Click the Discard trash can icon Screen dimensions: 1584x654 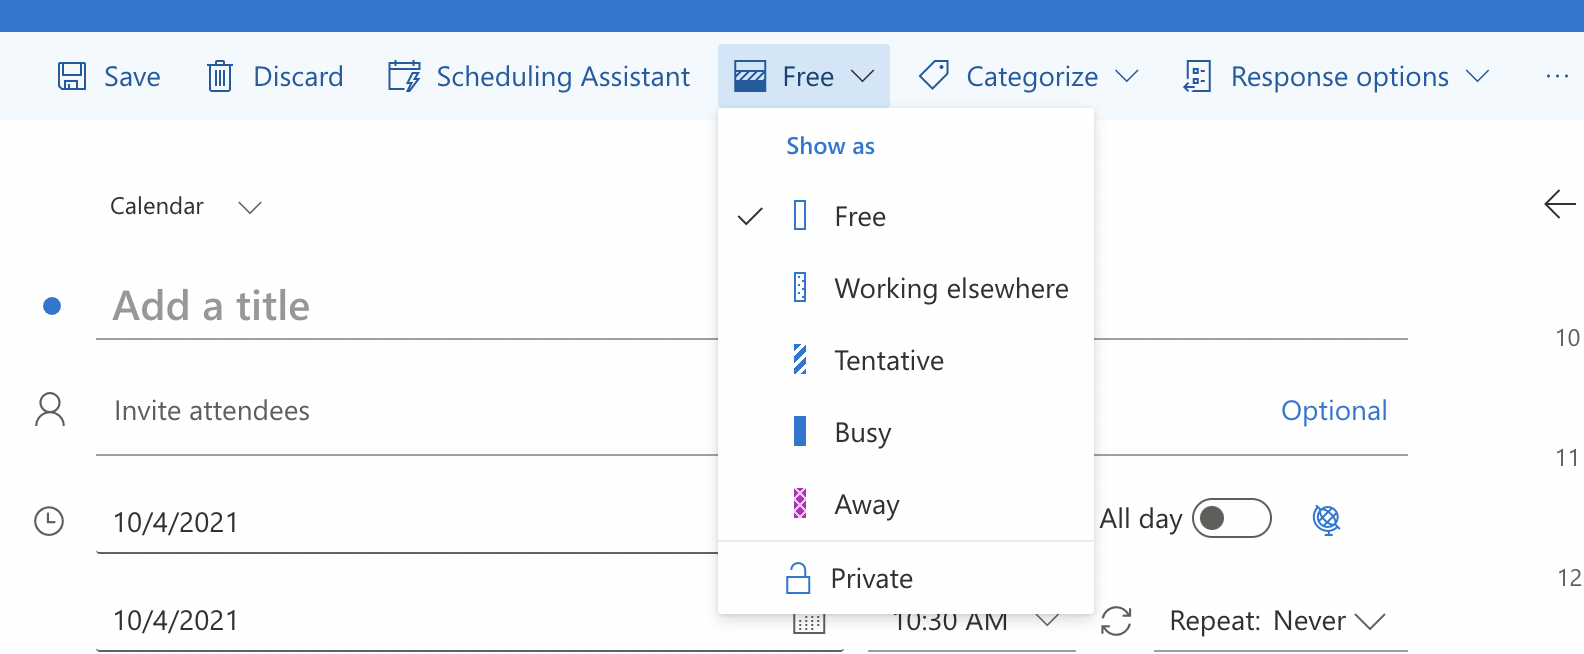click(x=220, y=77)
